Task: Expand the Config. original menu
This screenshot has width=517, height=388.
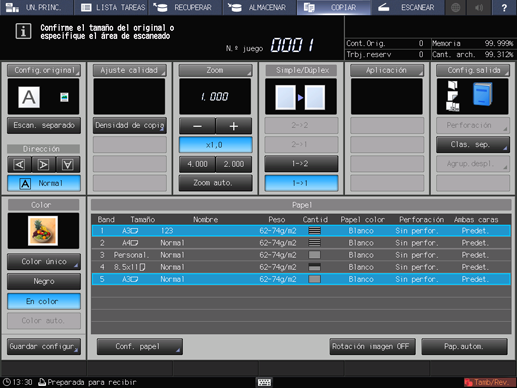Action: pyautogui.click(x=44, y=70)
